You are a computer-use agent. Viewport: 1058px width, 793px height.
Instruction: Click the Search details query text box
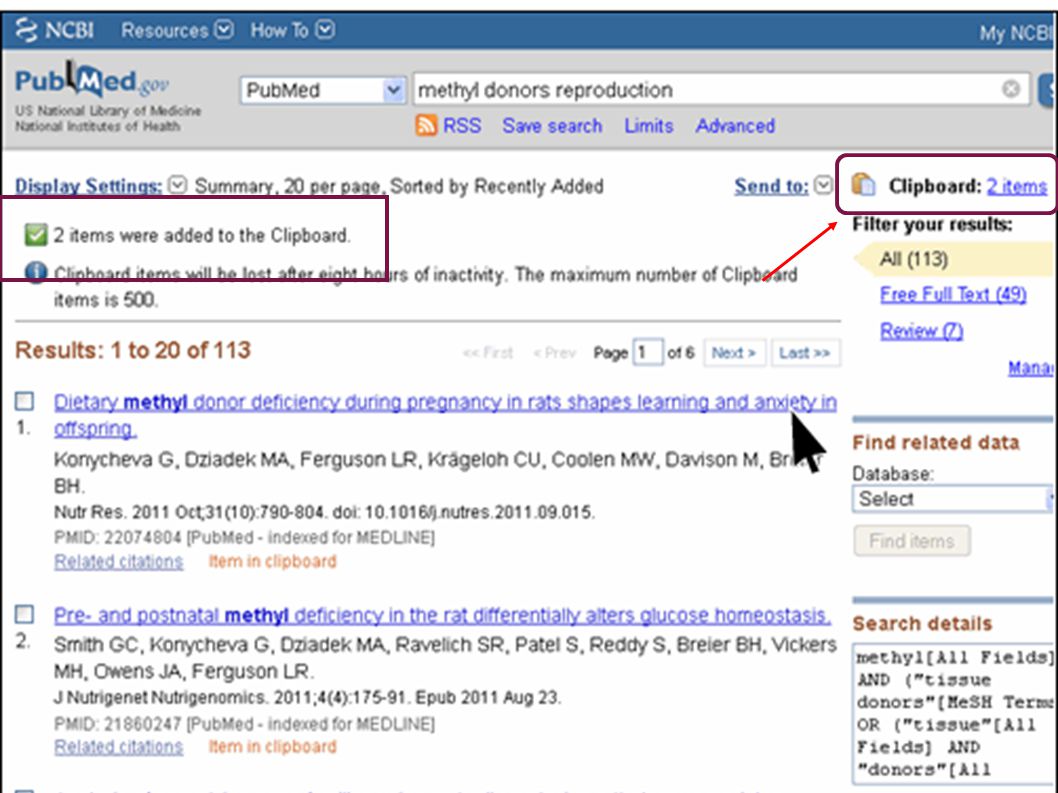pyautogui.click(x=953, y=713)
